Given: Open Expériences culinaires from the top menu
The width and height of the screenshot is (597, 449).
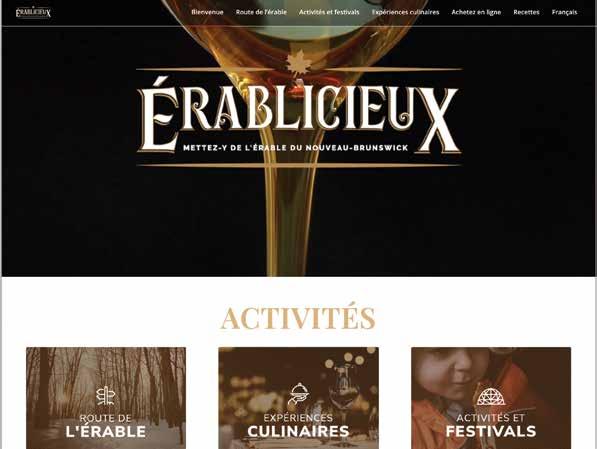Looking at the screenshot, I should coord(405,12).
